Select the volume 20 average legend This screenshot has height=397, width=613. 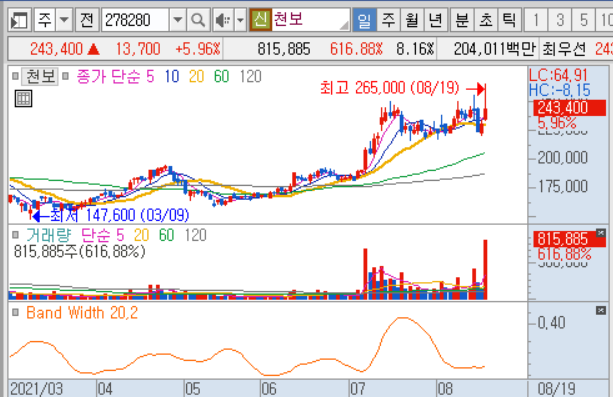[141, 235]
